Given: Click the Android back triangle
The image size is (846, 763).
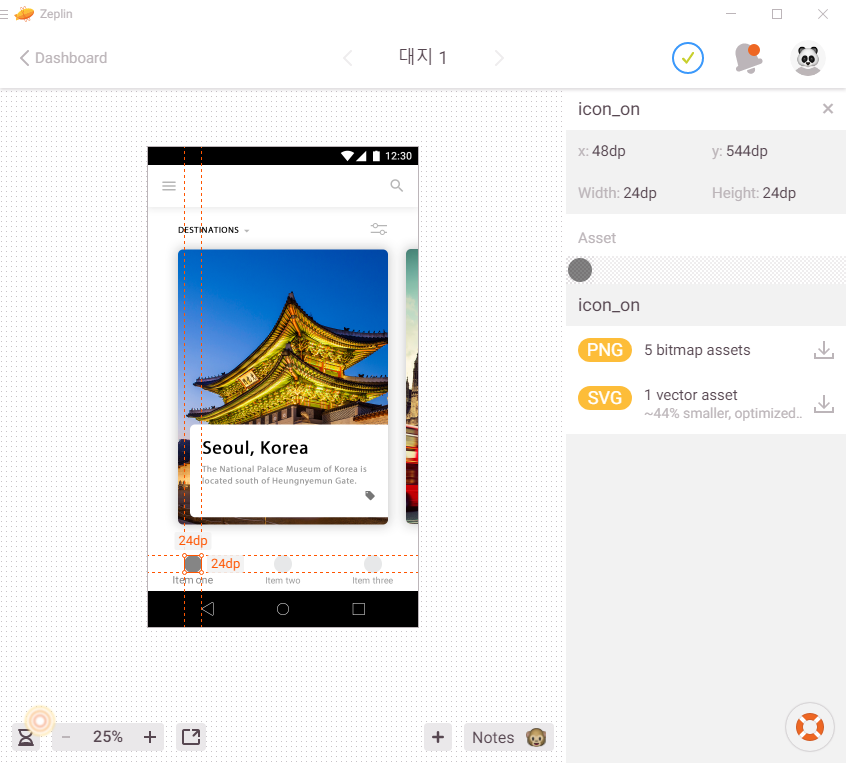Looking at the screenshot, I should [208, 609].
